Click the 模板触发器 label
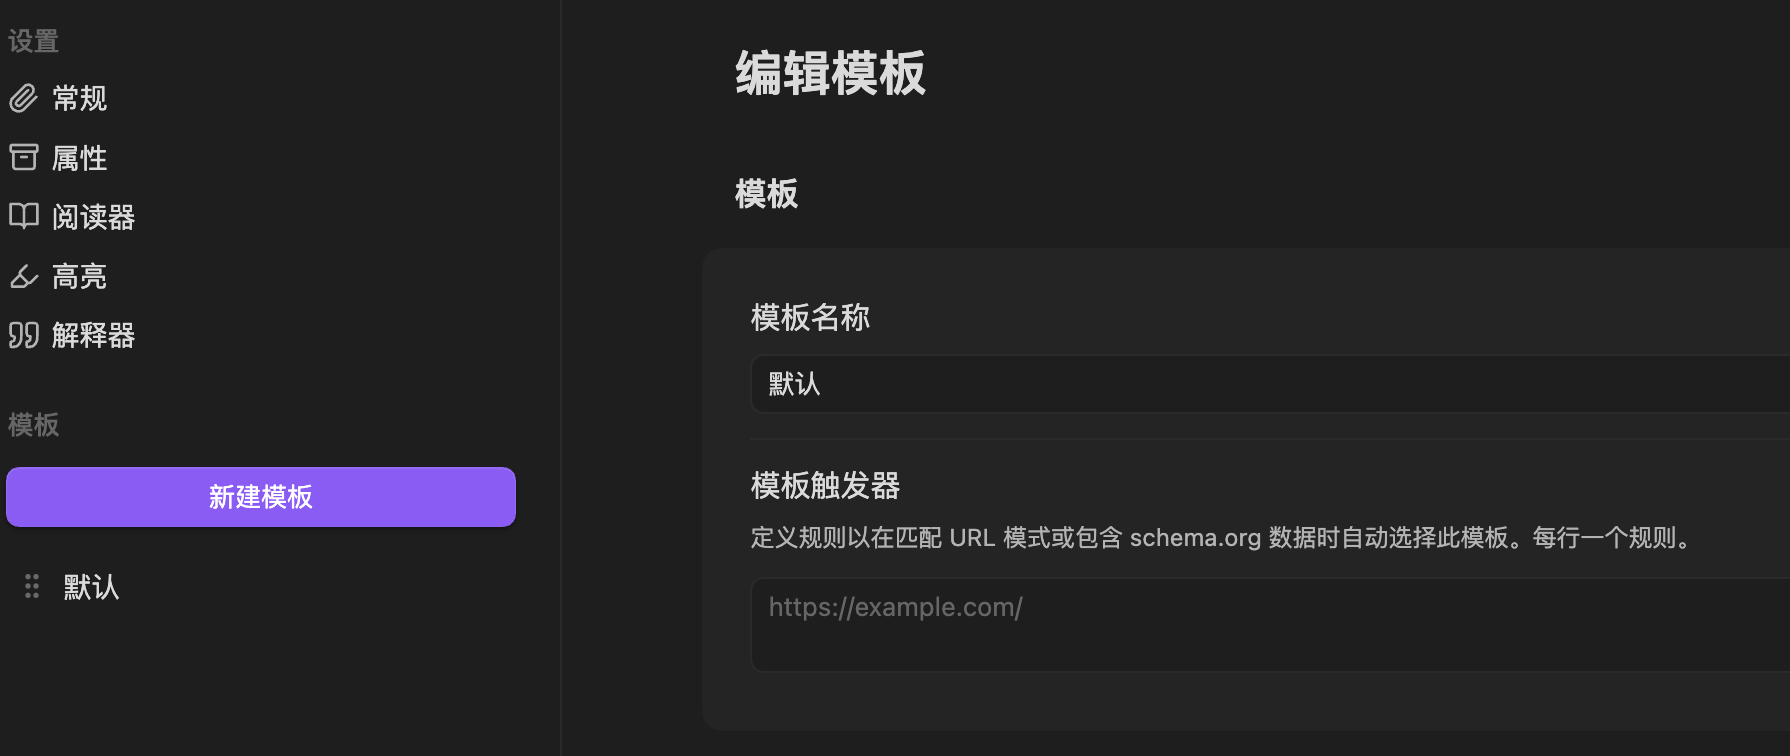The width and height of the screenshot is (1790, 756). [x=825, y=486]
